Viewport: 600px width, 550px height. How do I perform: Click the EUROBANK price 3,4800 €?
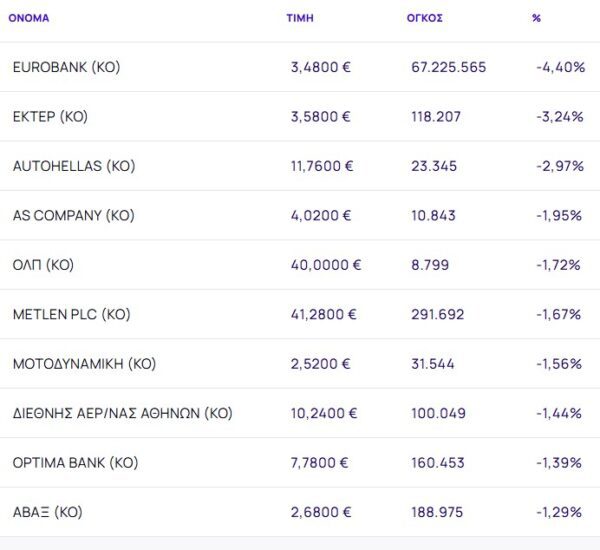pos(320,67)
